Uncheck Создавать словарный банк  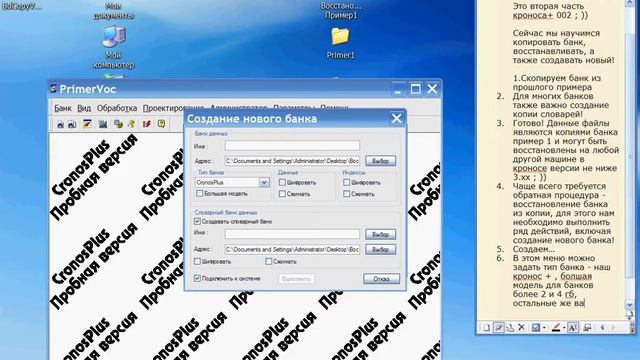coord(197,221)
